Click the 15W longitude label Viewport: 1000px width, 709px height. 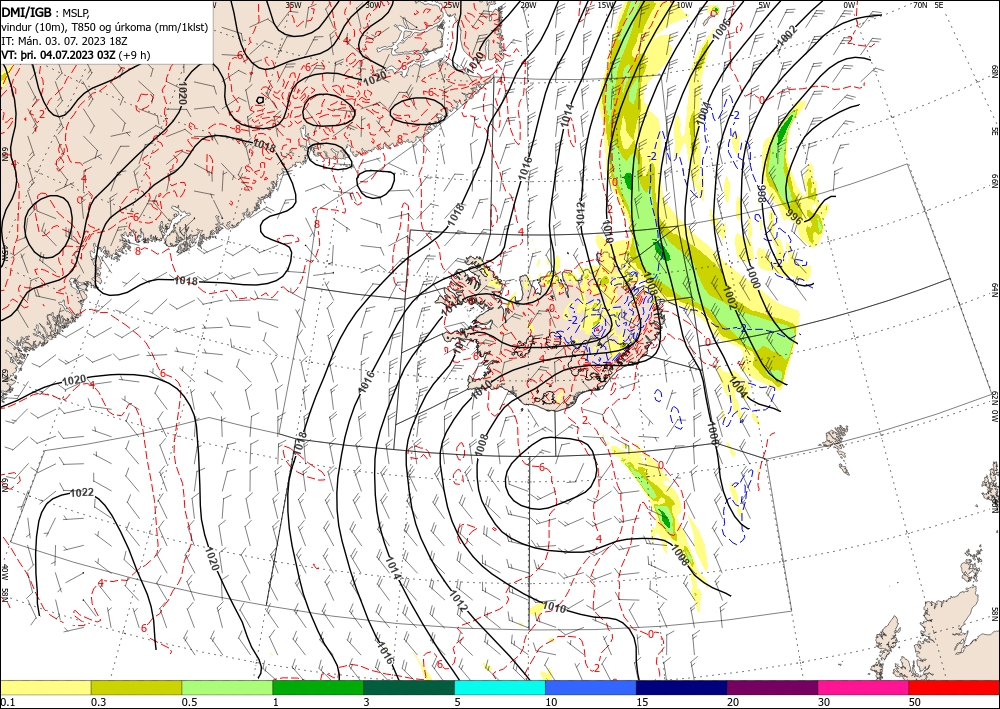click(606, 5)
